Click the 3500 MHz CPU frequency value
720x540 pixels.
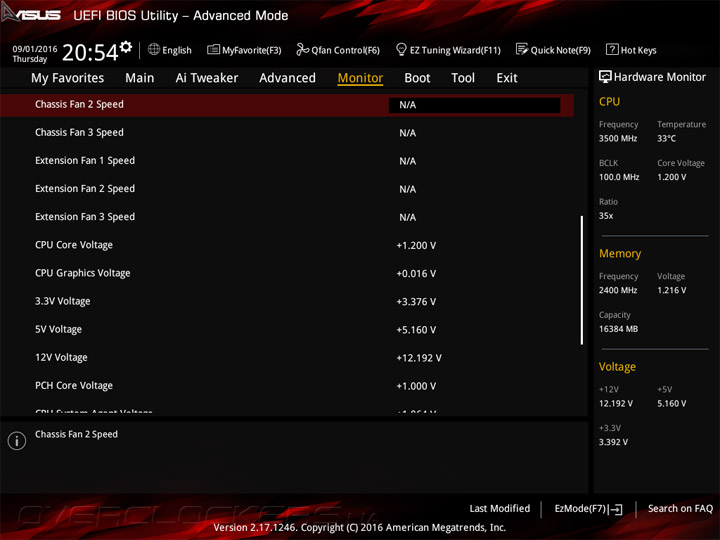pyautogui.click(x=618, y=138)
